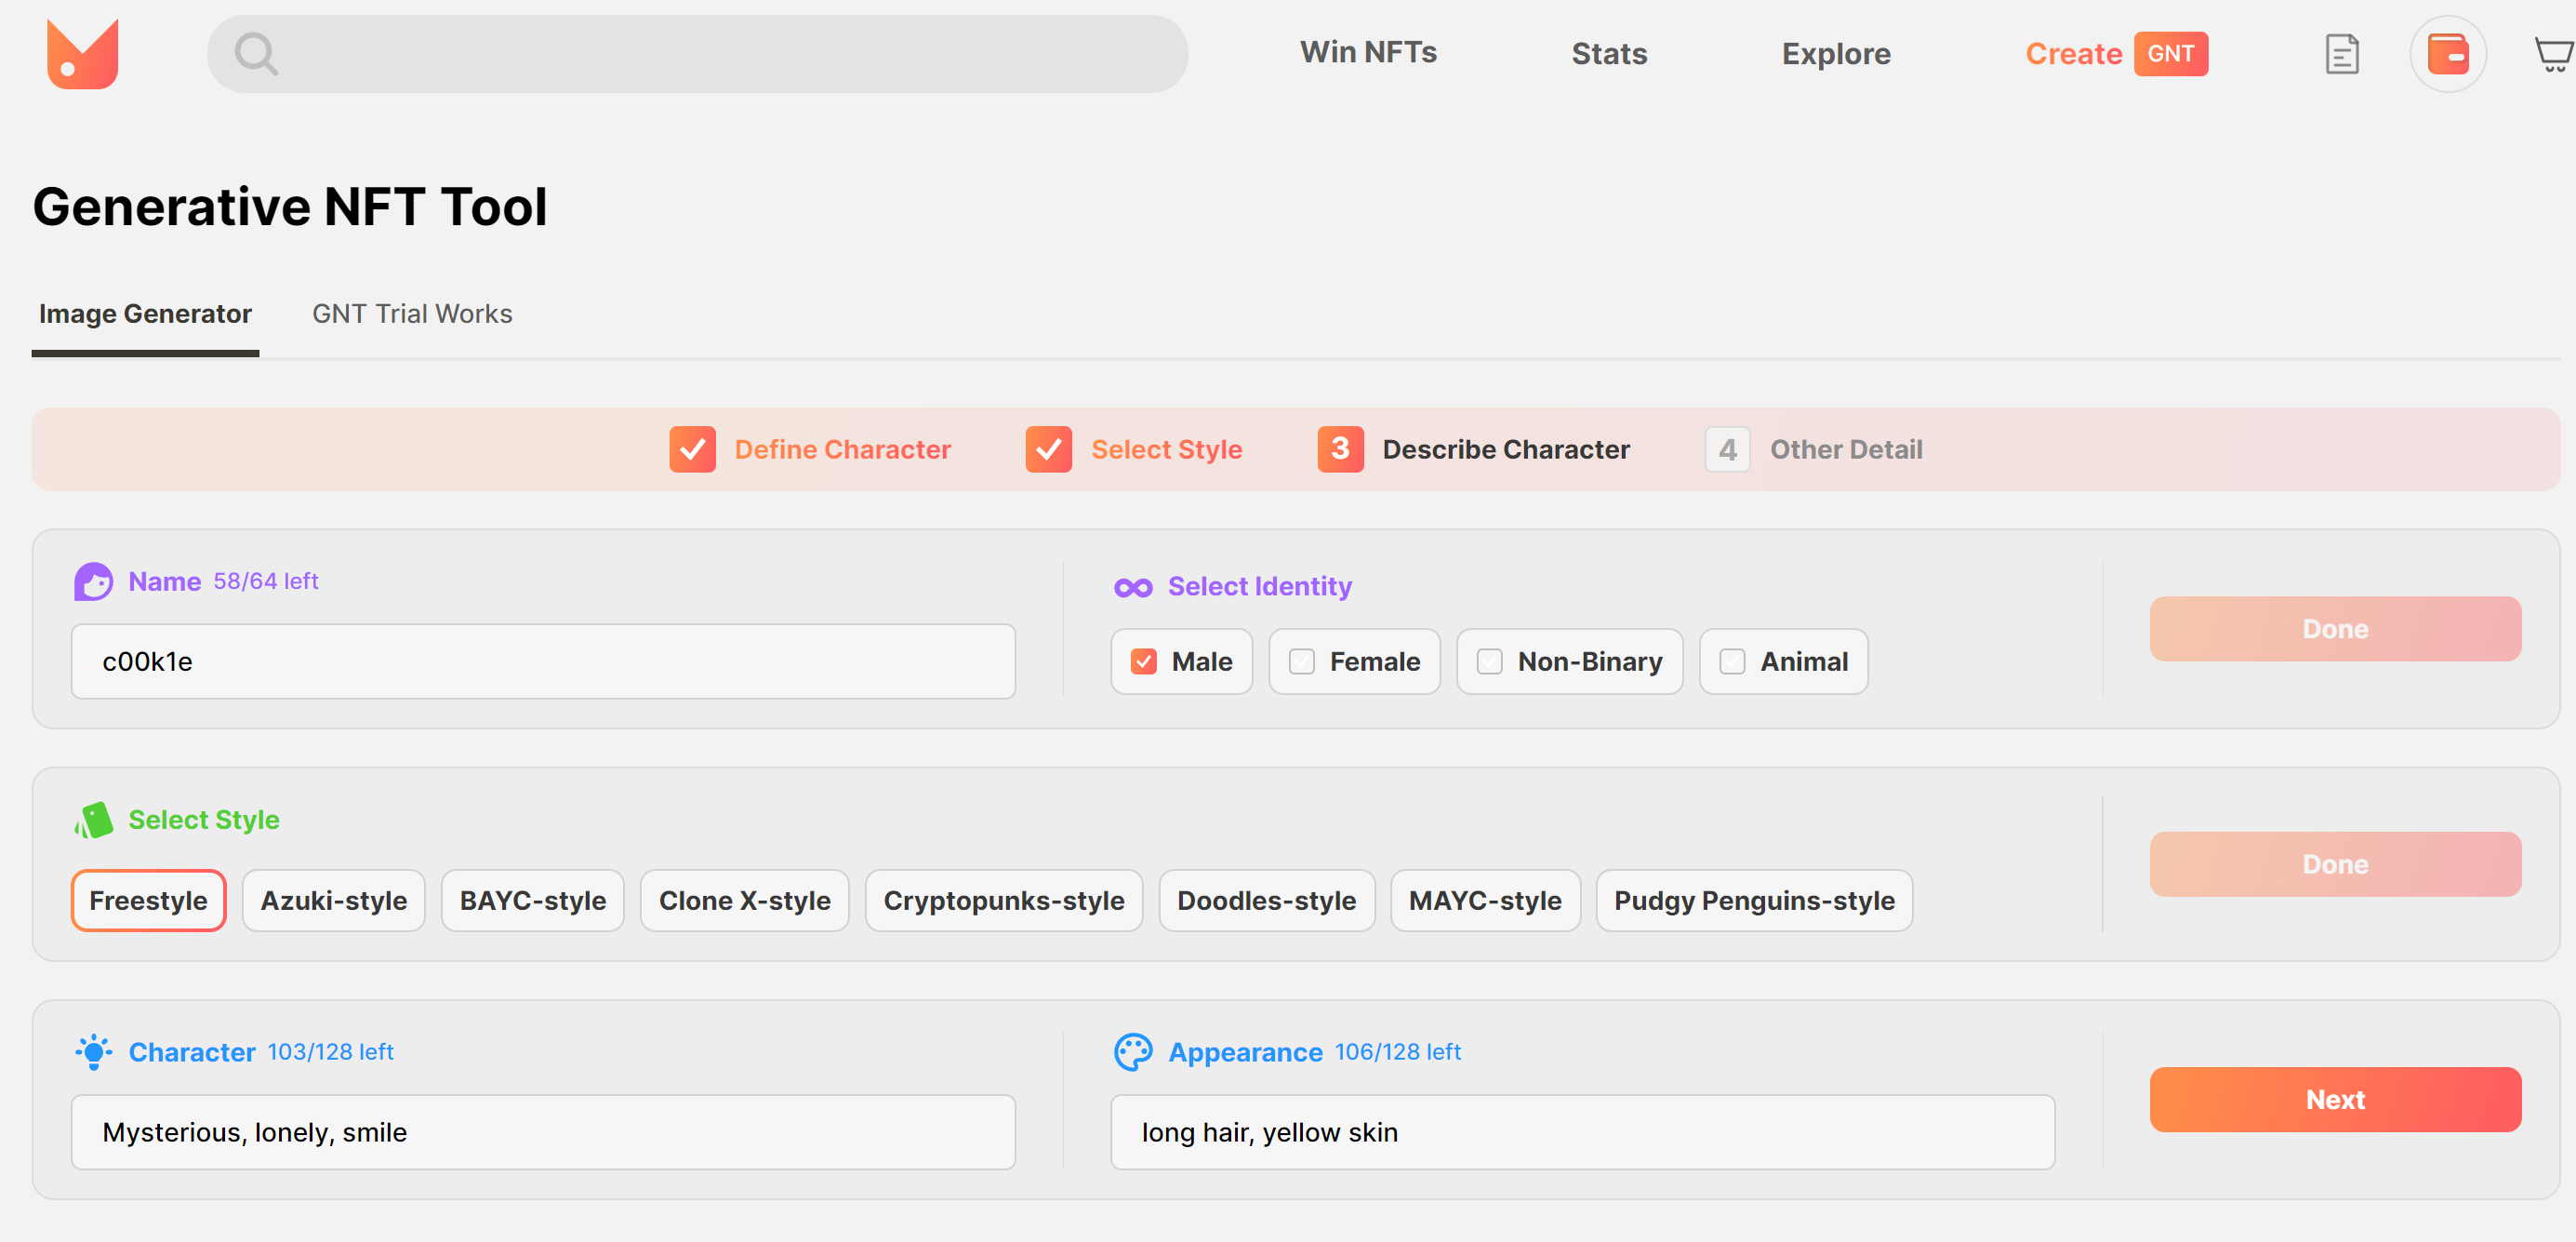2576x1242 pixels.
Task: Click the search magnifier icon
Action: (256, 54)
